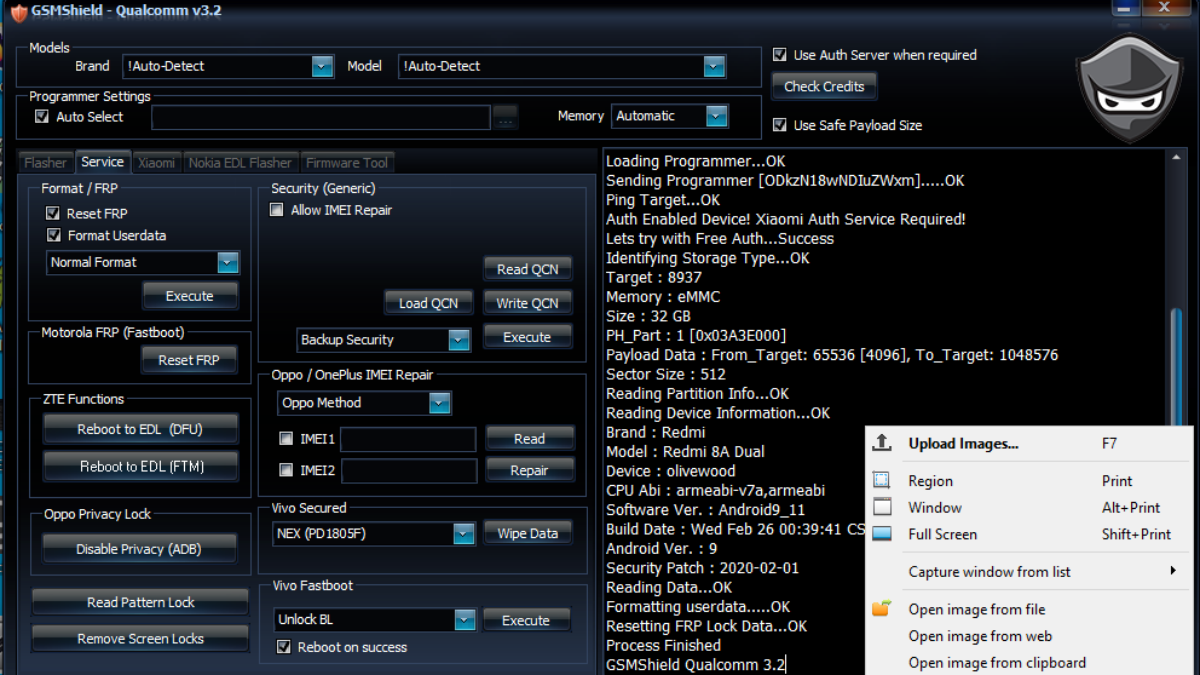The height and width of the screenshot is (675, 1200).
Task: Click the Oppo IMEI Read button
Action: click(530, 439)
